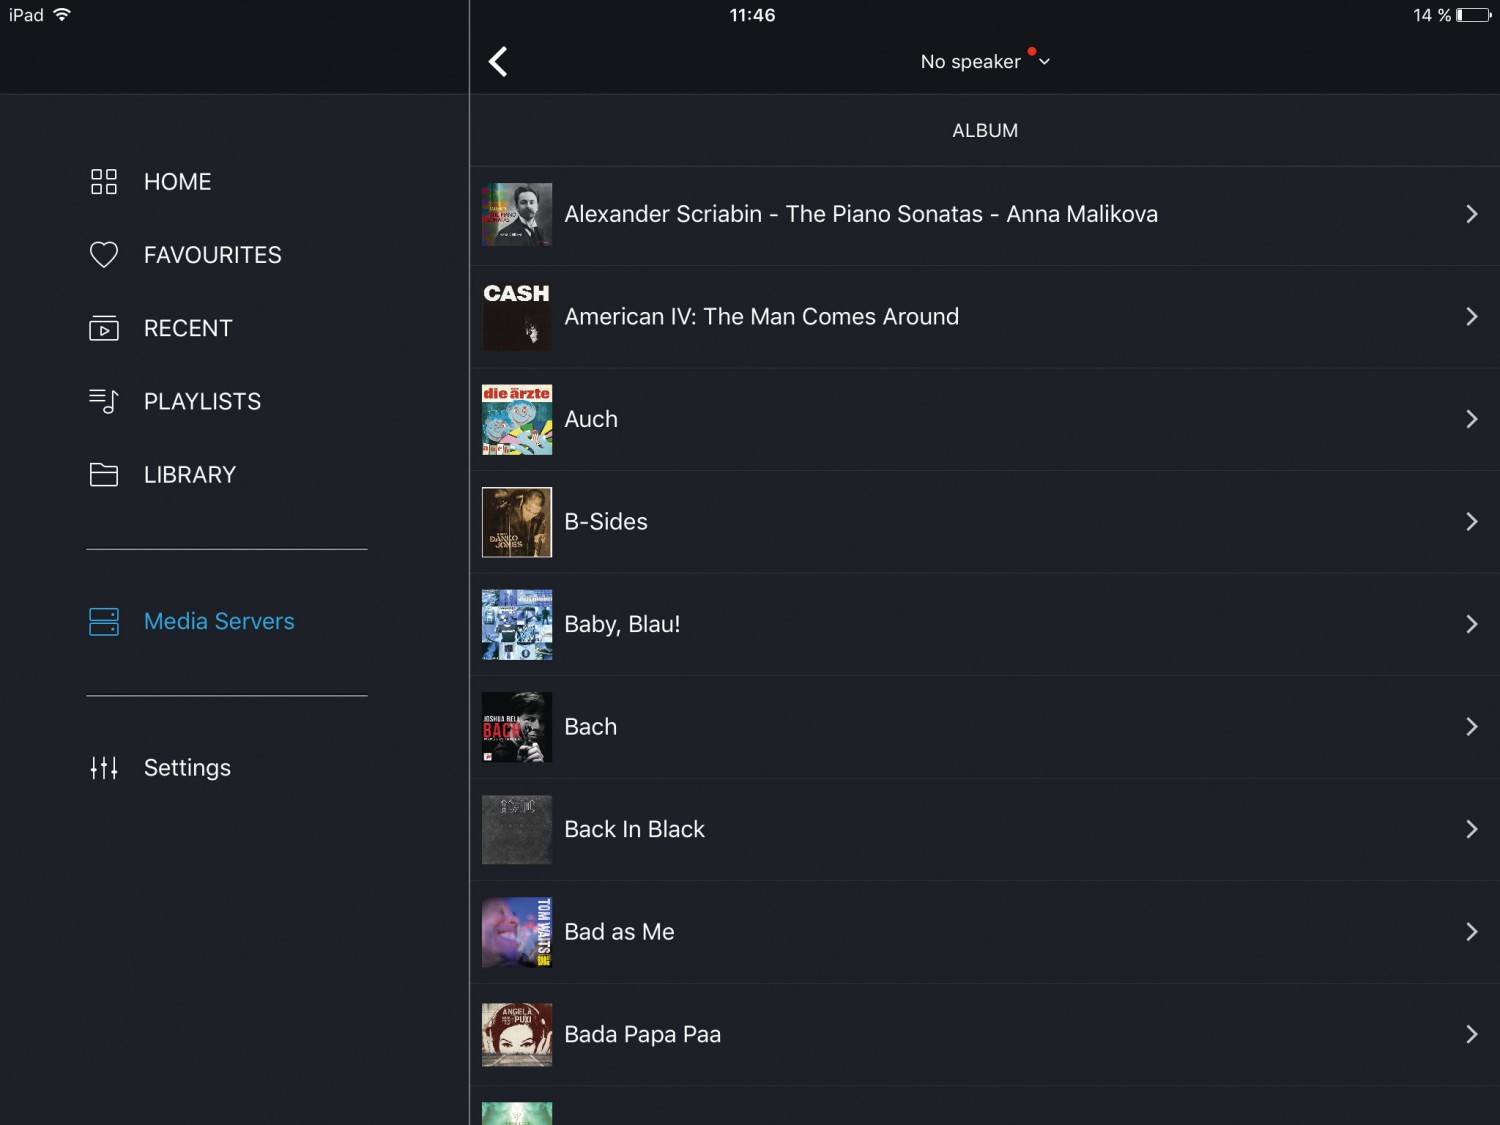Click the Baby, Blau! album cover
This screenshot has height=1125, width=1500.
point(517,624)
